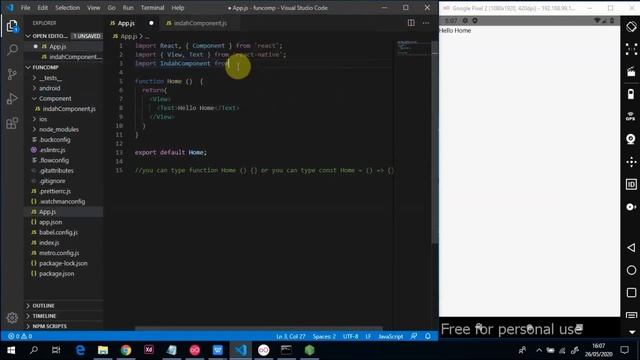Open Google Chrome from the taskbar
Viewport: 640px width, 360px height.
pos(126,350)
